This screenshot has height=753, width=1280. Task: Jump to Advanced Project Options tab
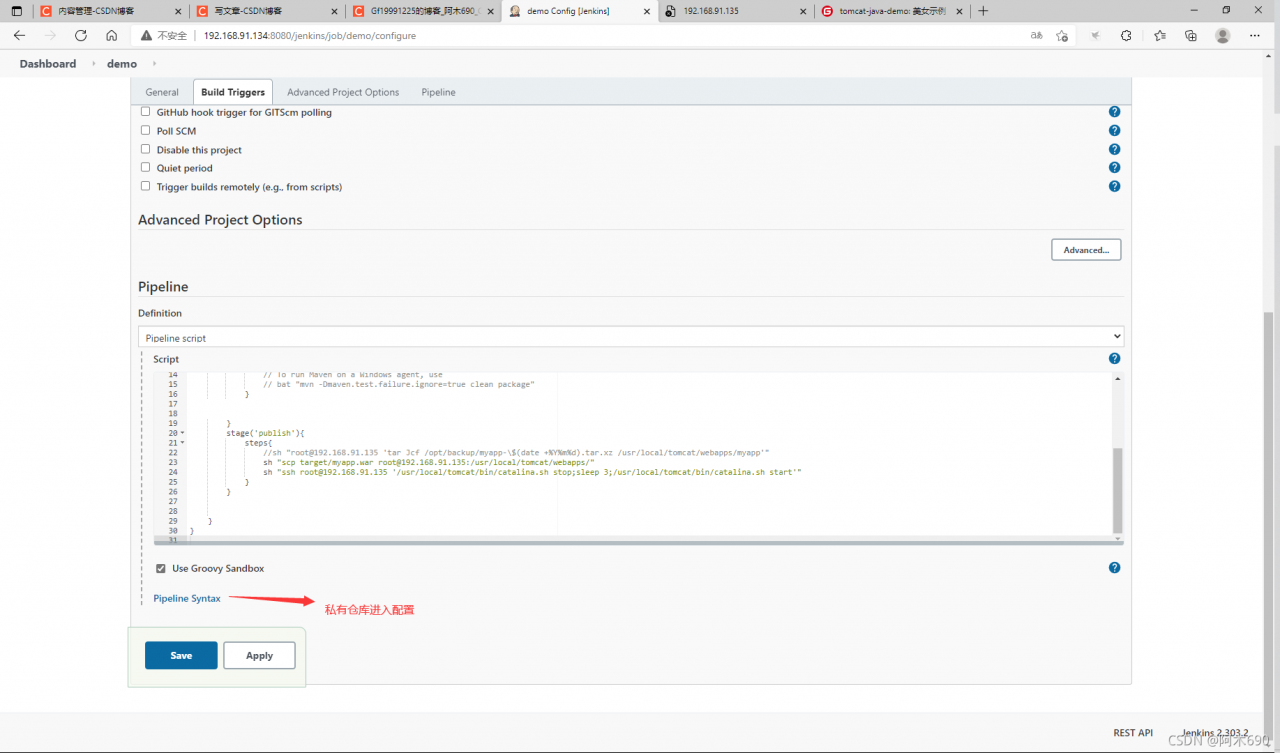coord(343,92)
